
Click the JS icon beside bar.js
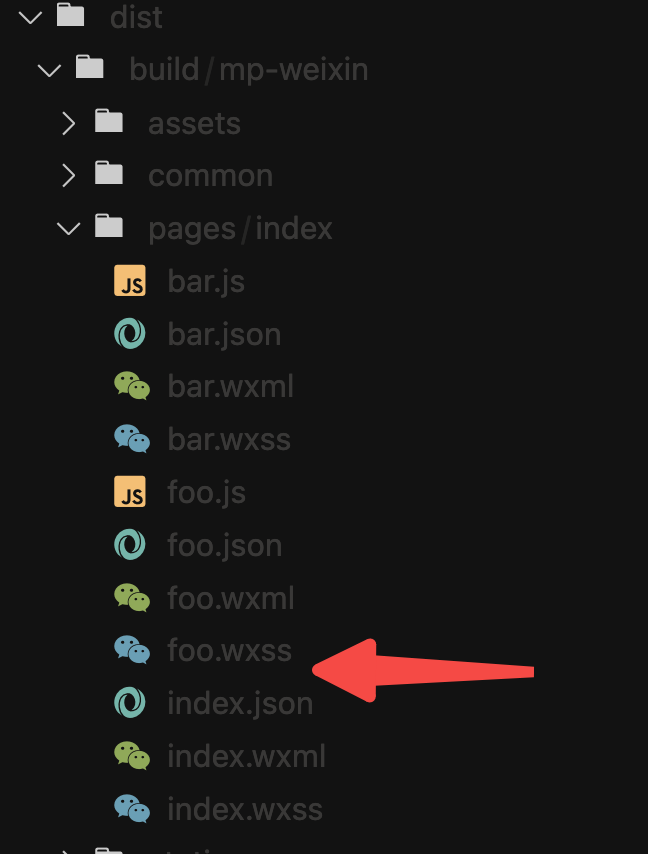[130, 280]
